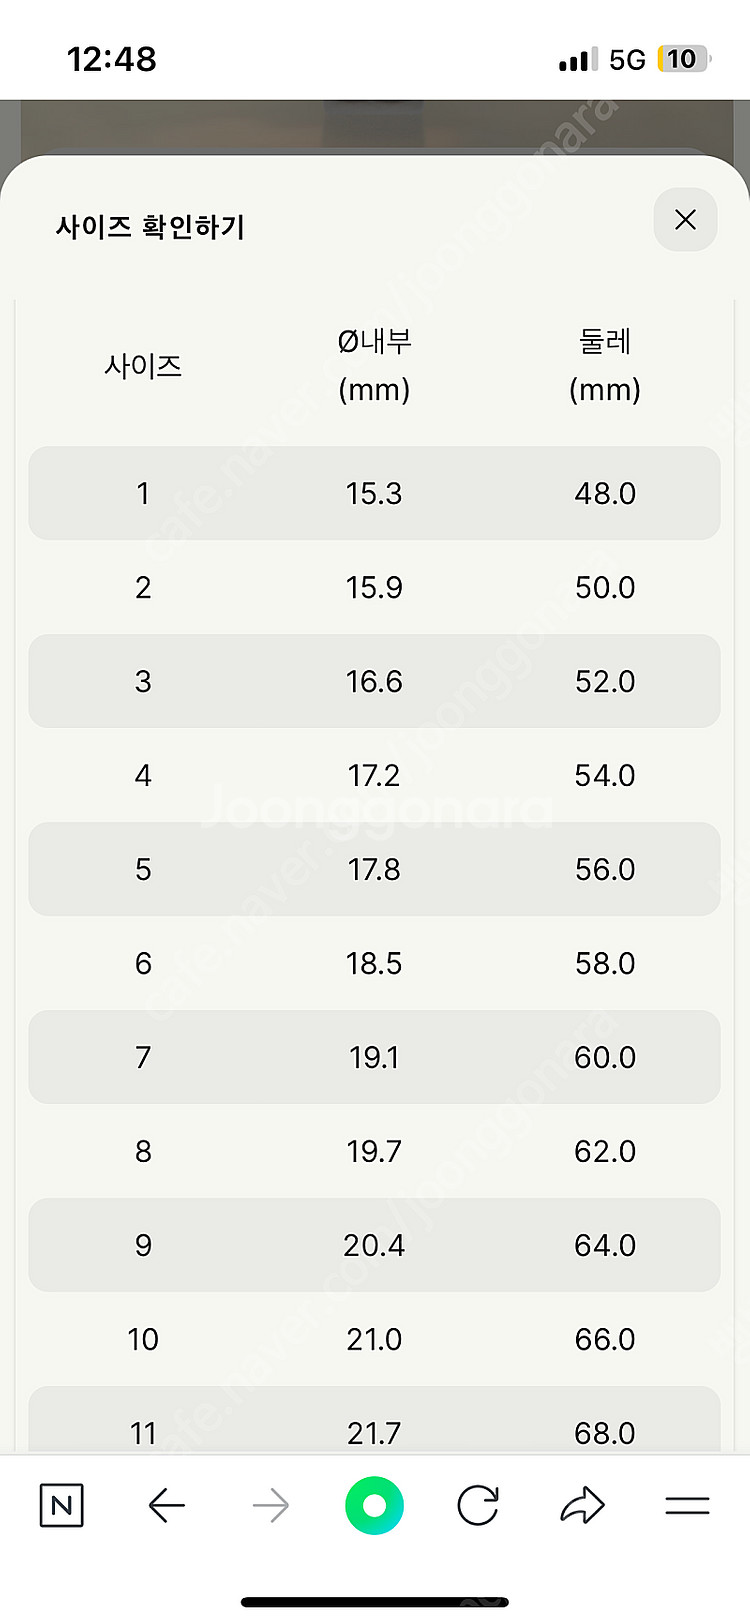Tap the green Naver search circle button
Image resolution: width=750 pixels, height=1624 pixels.
coord(374,1505)
